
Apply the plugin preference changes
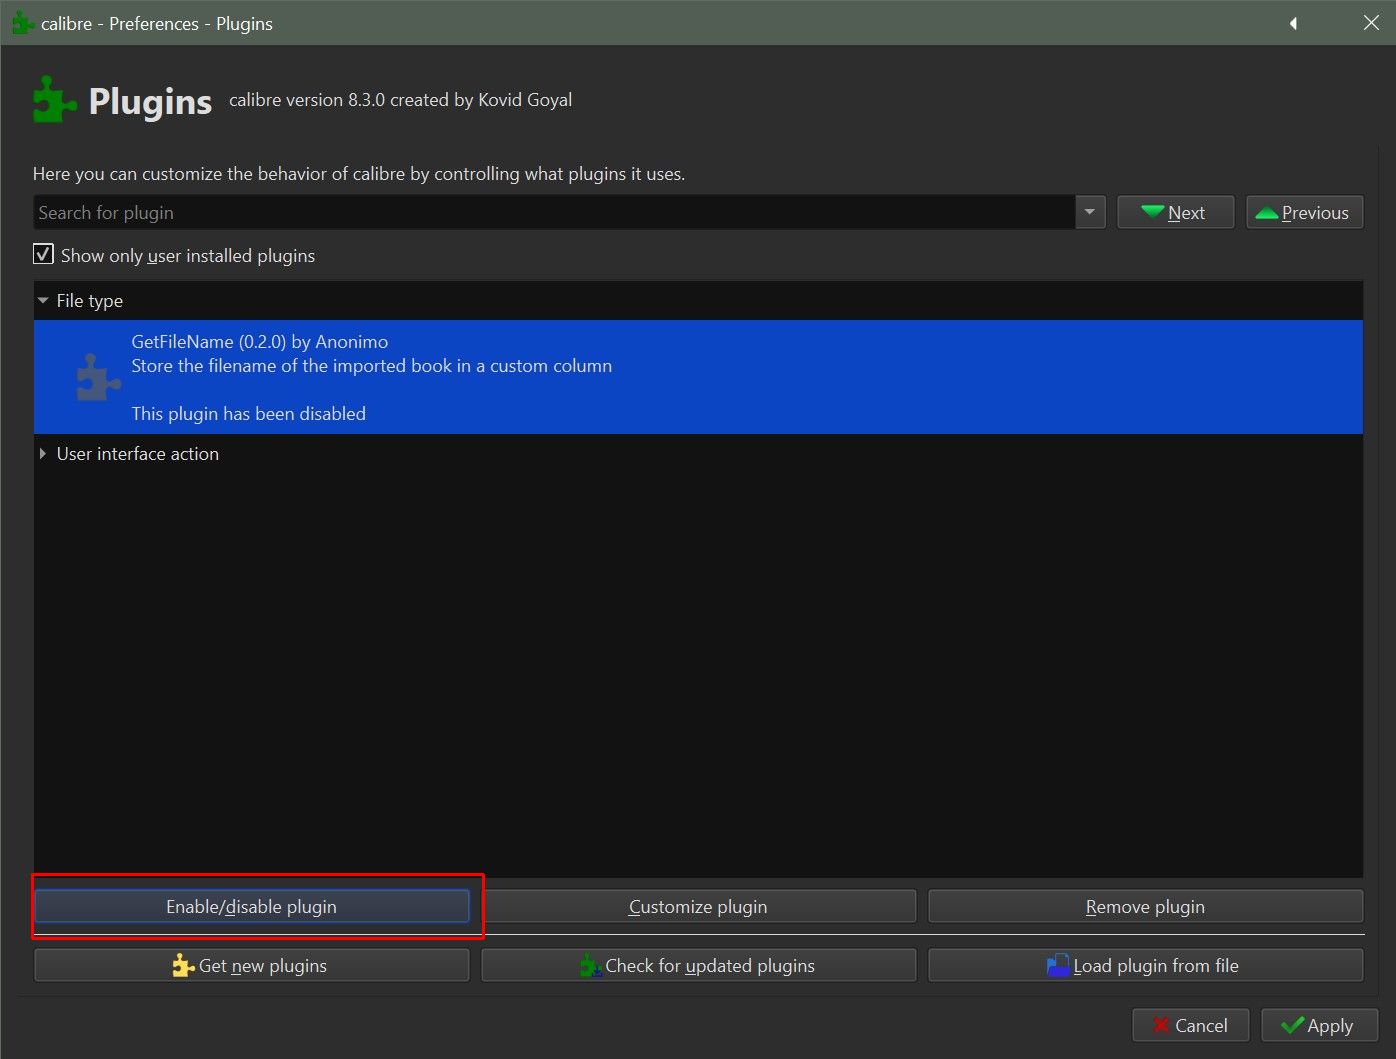pos(1320,1025)
